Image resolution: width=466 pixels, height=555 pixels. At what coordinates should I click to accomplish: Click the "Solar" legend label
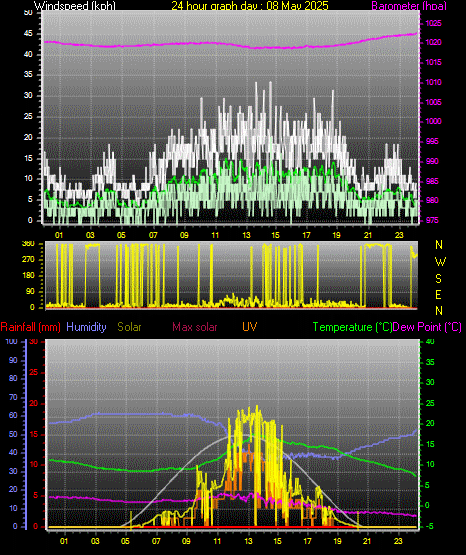coord(129,327)
